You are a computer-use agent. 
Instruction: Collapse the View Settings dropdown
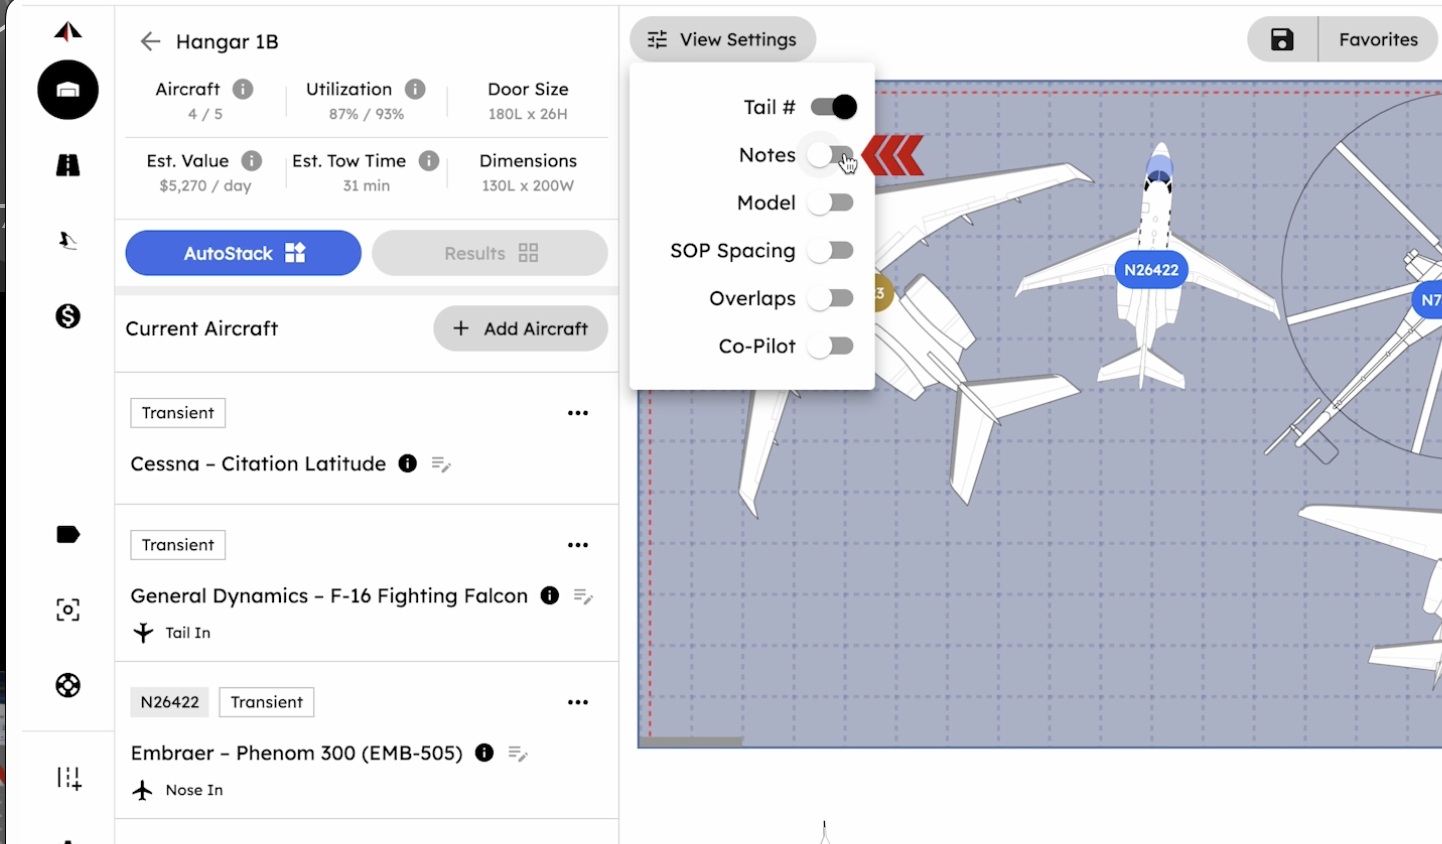coord(723,40)
